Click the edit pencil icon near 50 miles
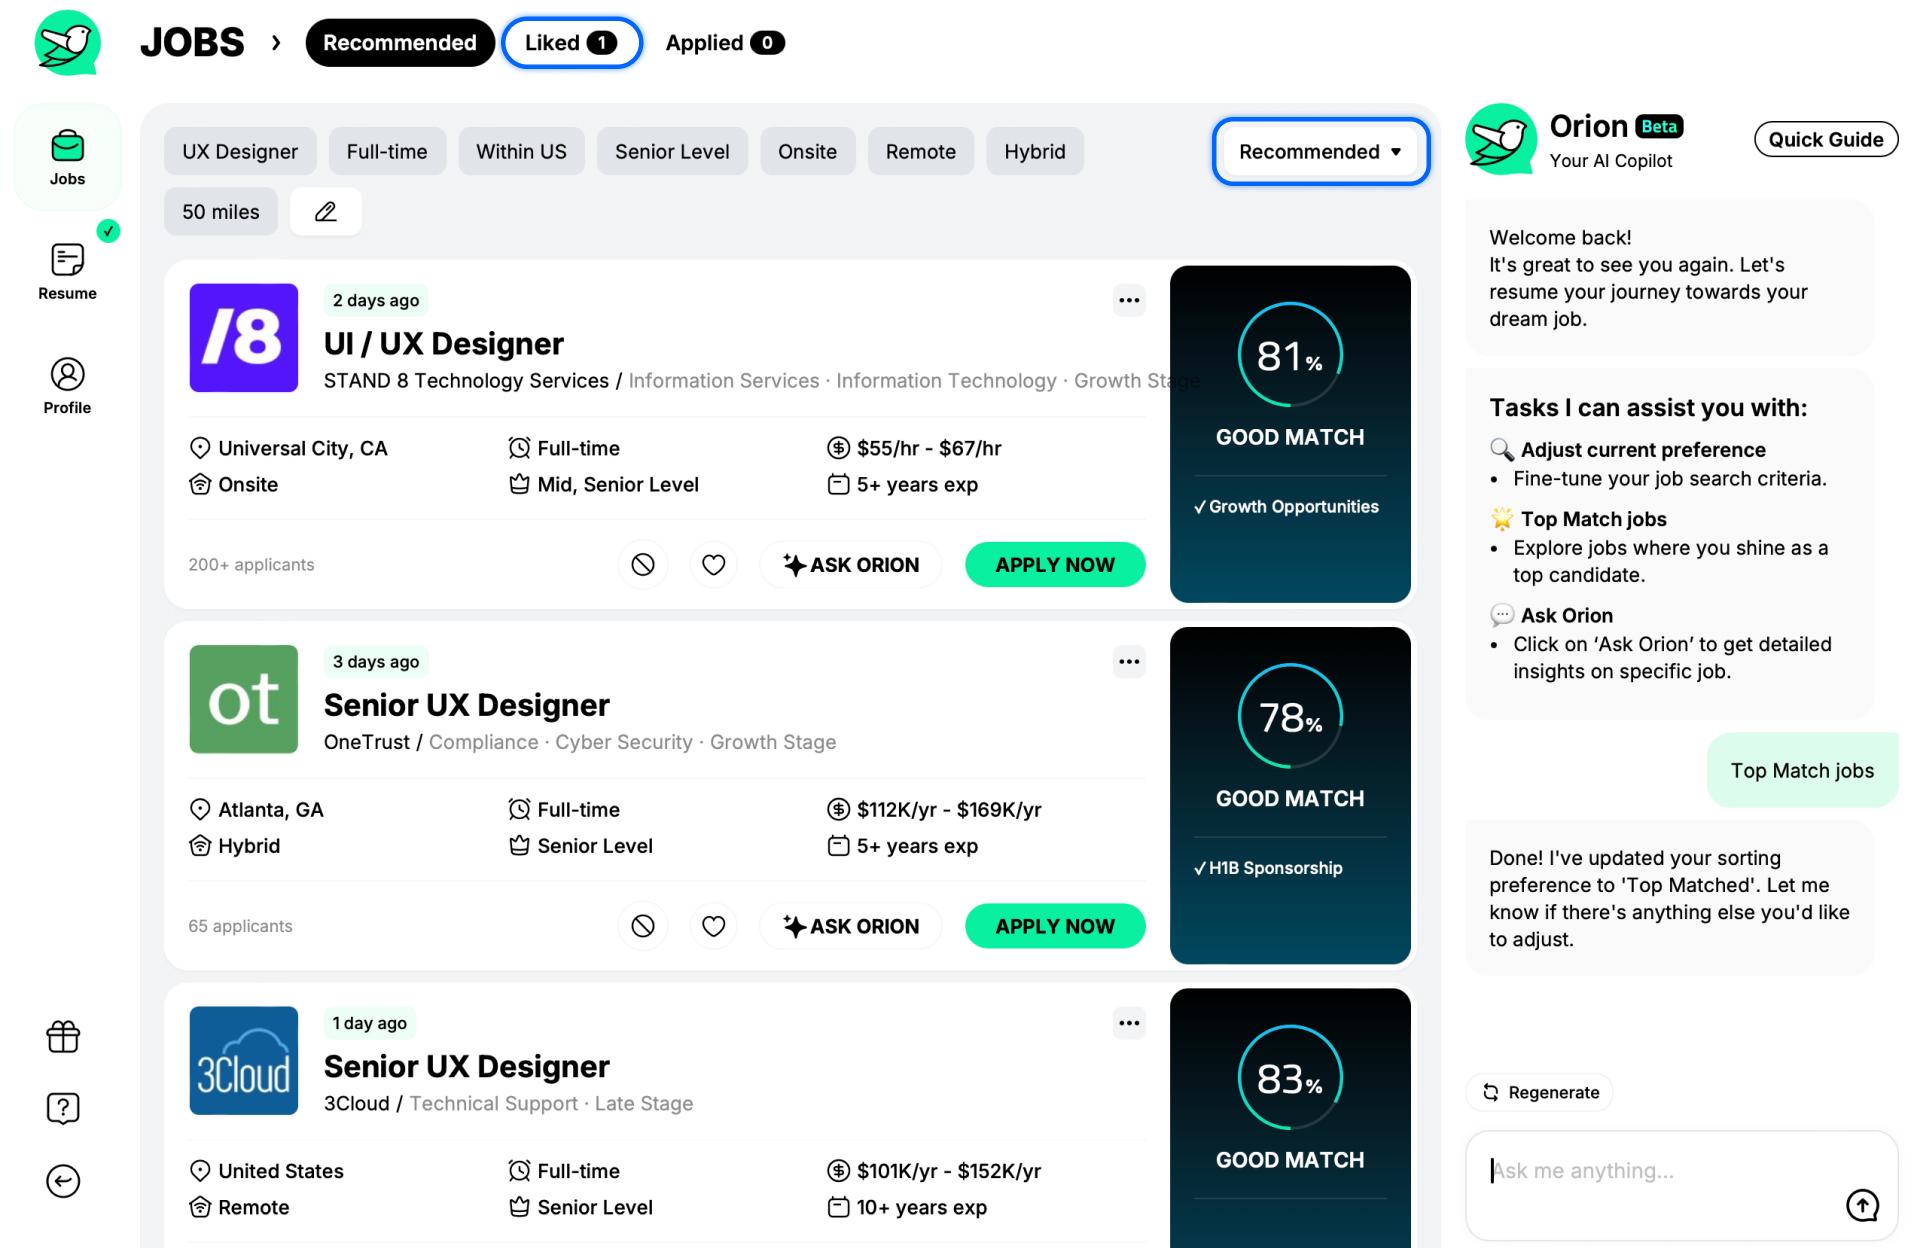 pos(325,210)
